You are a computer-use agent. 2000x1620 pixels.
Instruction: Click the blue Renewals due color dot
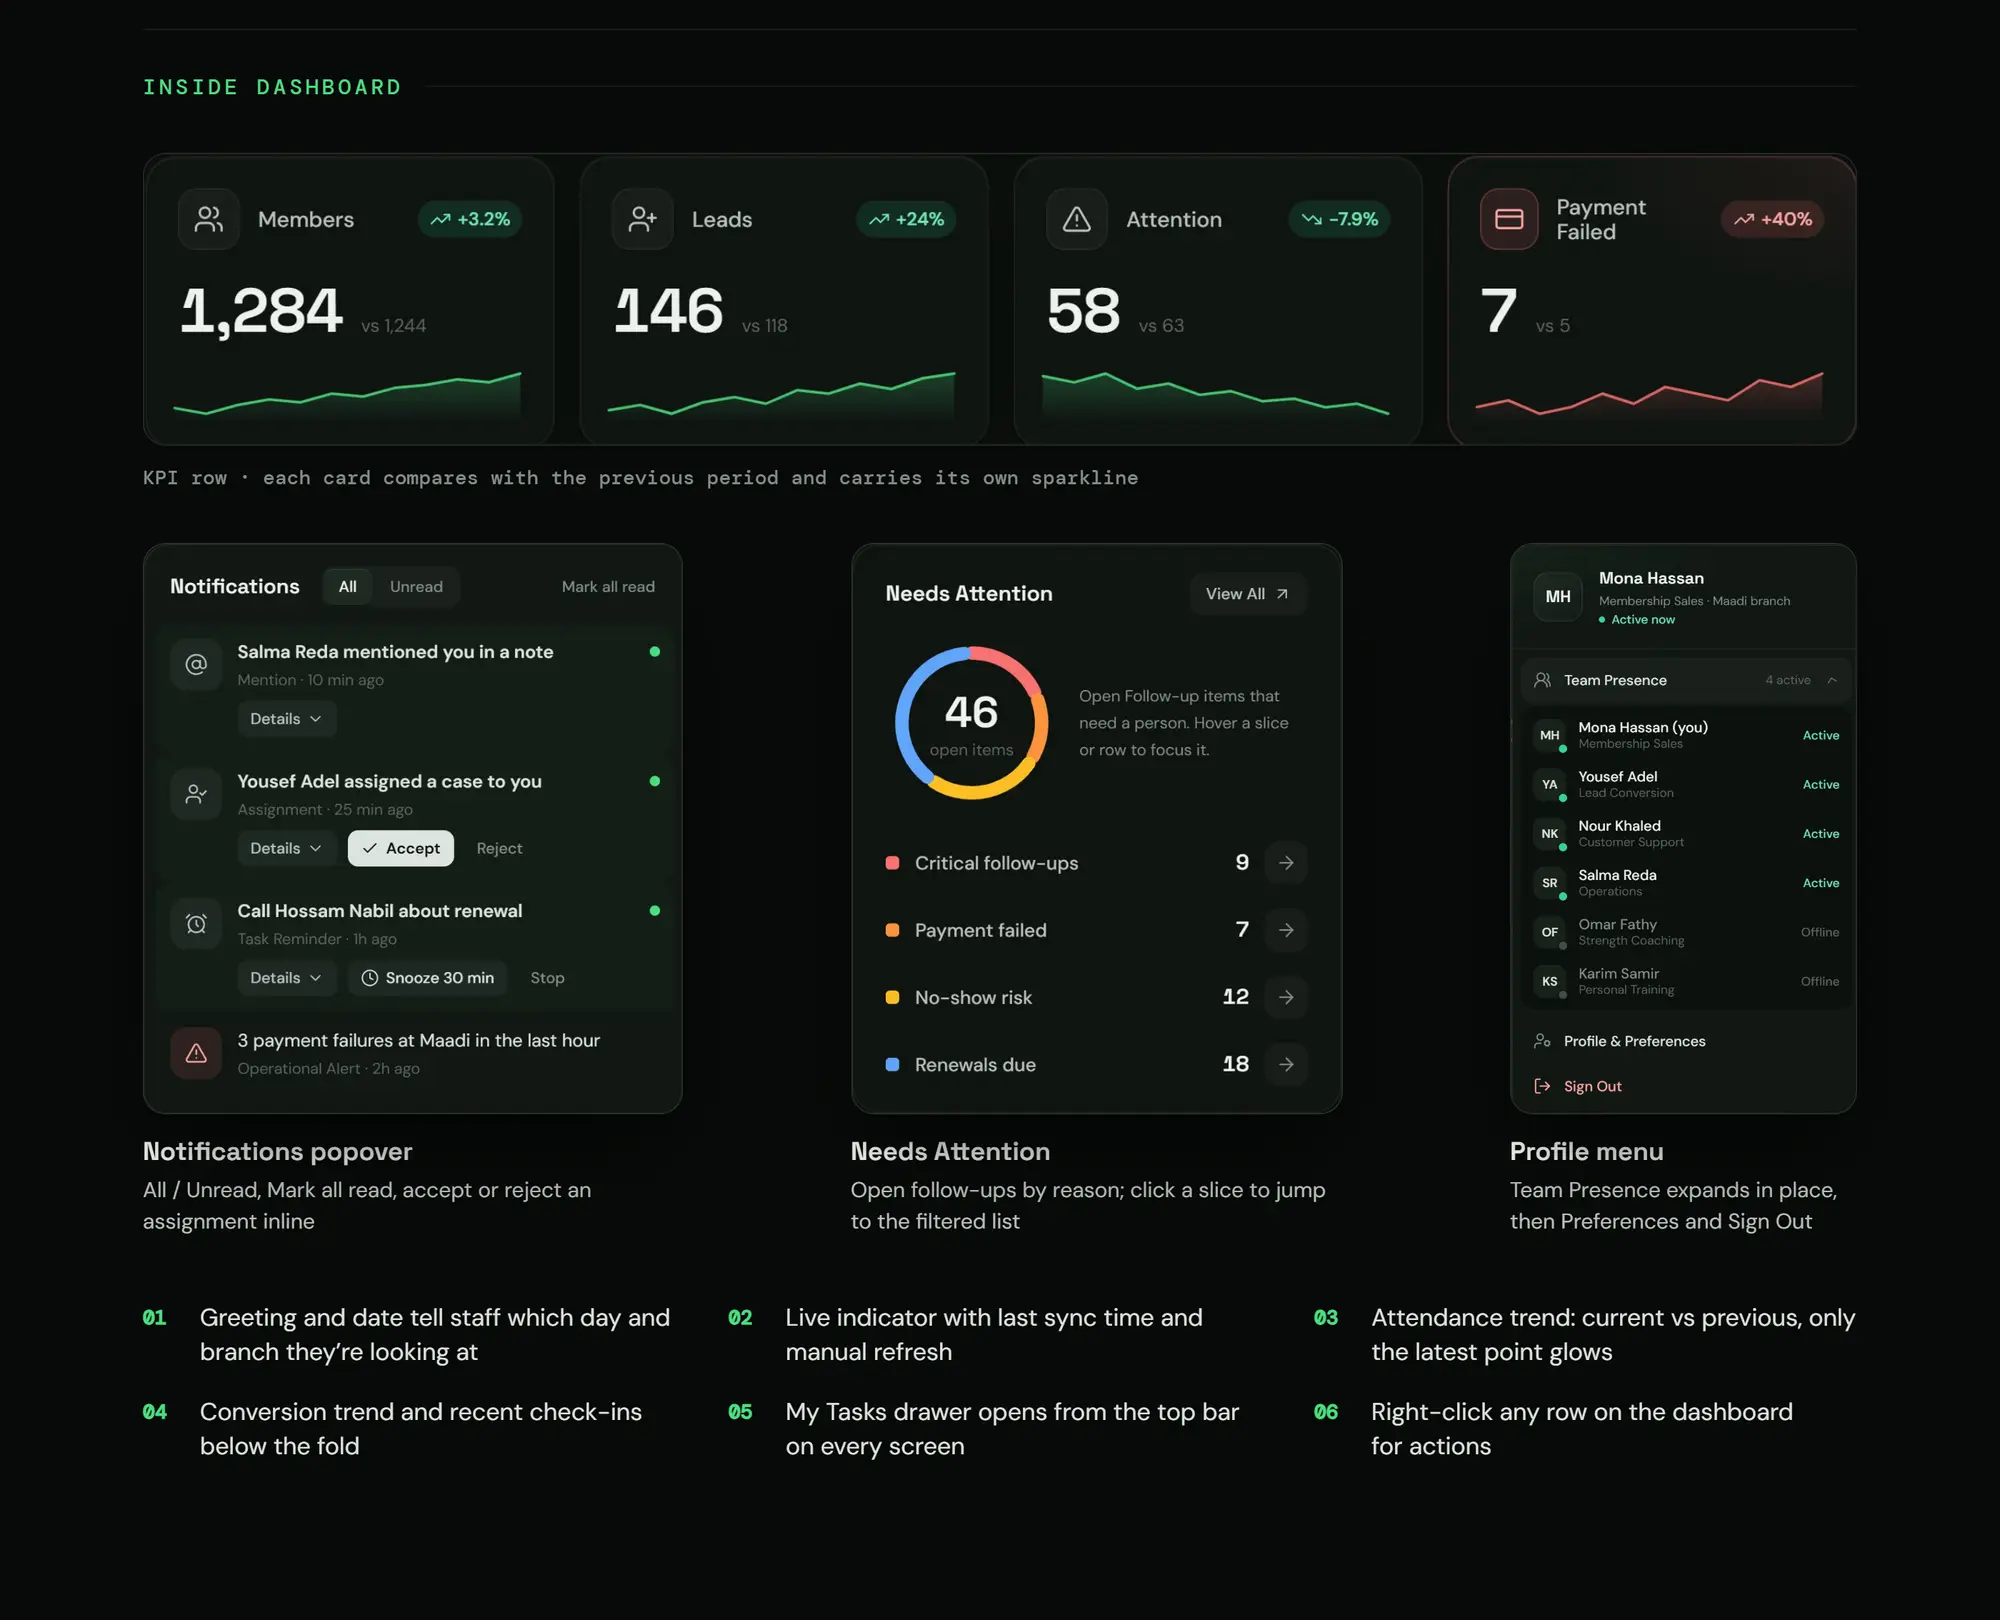pos(892,1065)
